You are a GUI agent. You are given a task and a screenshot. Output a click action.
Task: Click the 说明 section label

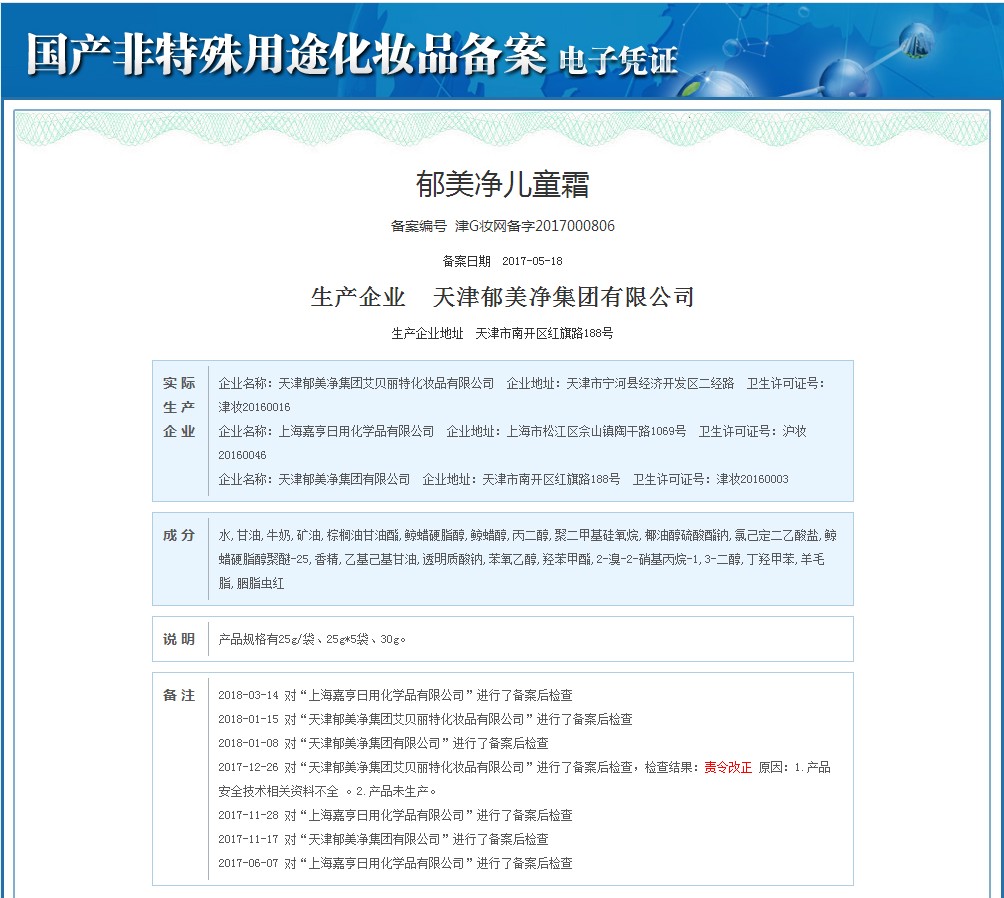(x=179, y=639)
